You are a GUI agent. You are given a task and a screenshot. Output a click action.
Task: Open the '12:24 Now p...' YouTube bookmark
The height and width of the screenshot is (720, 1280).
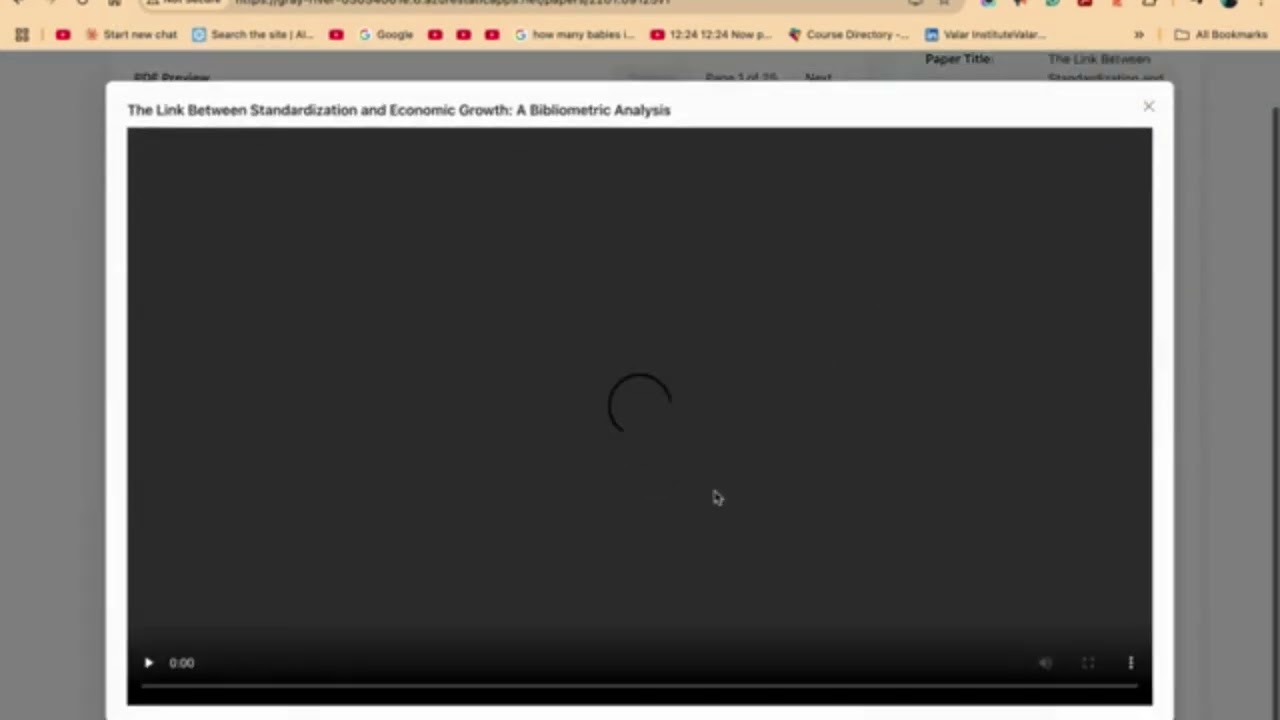(x=711, y=35)
